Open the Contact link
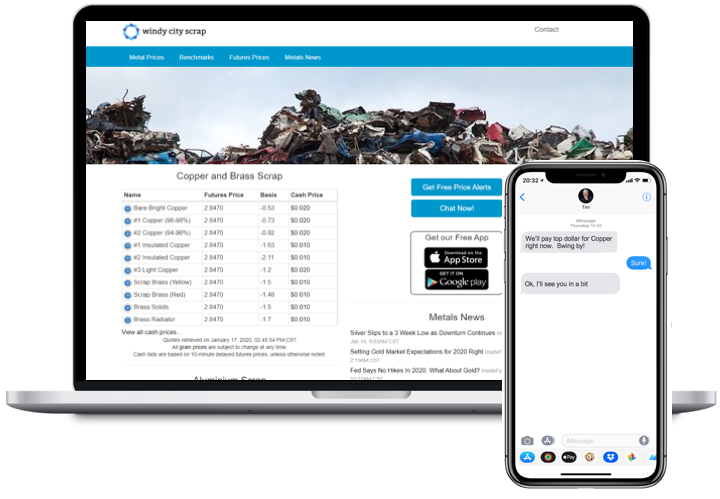The width and height of the screenshot is (720, 499). click(x=546, y=29)
